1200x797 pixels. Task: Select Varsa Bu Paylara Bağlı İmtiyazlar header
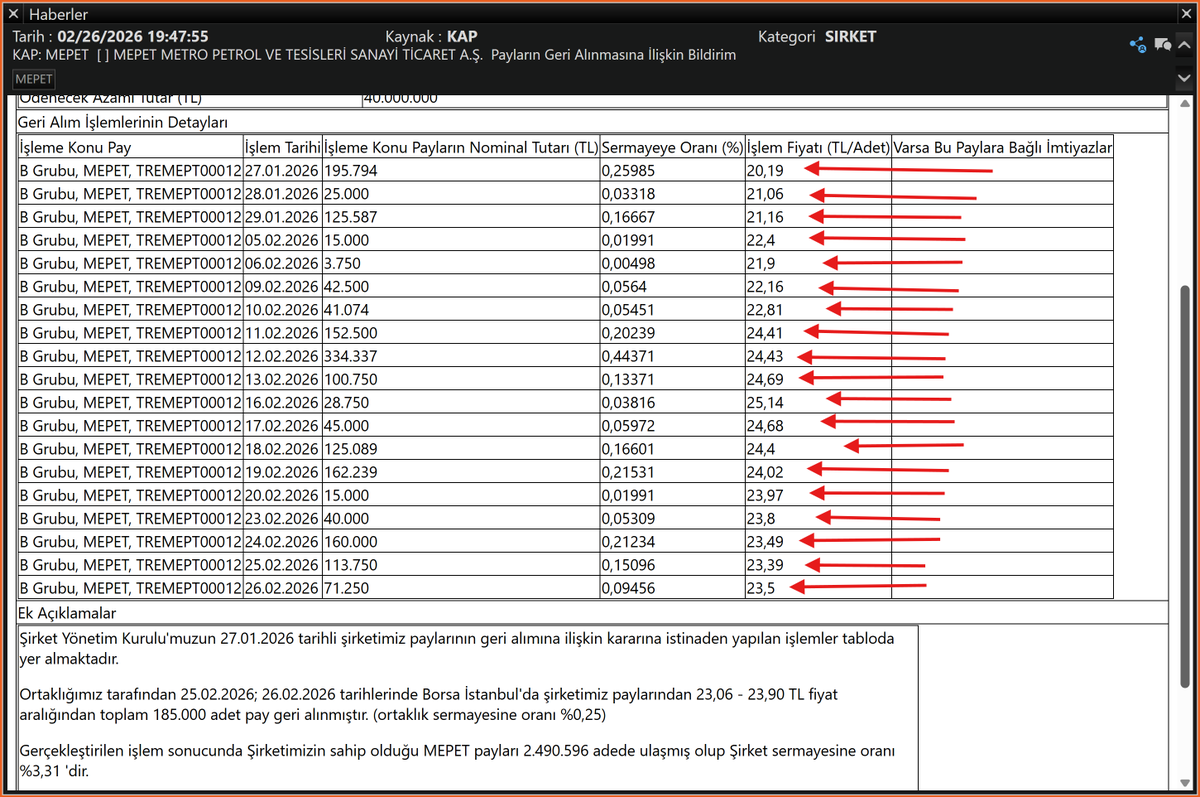point(1002,147)
